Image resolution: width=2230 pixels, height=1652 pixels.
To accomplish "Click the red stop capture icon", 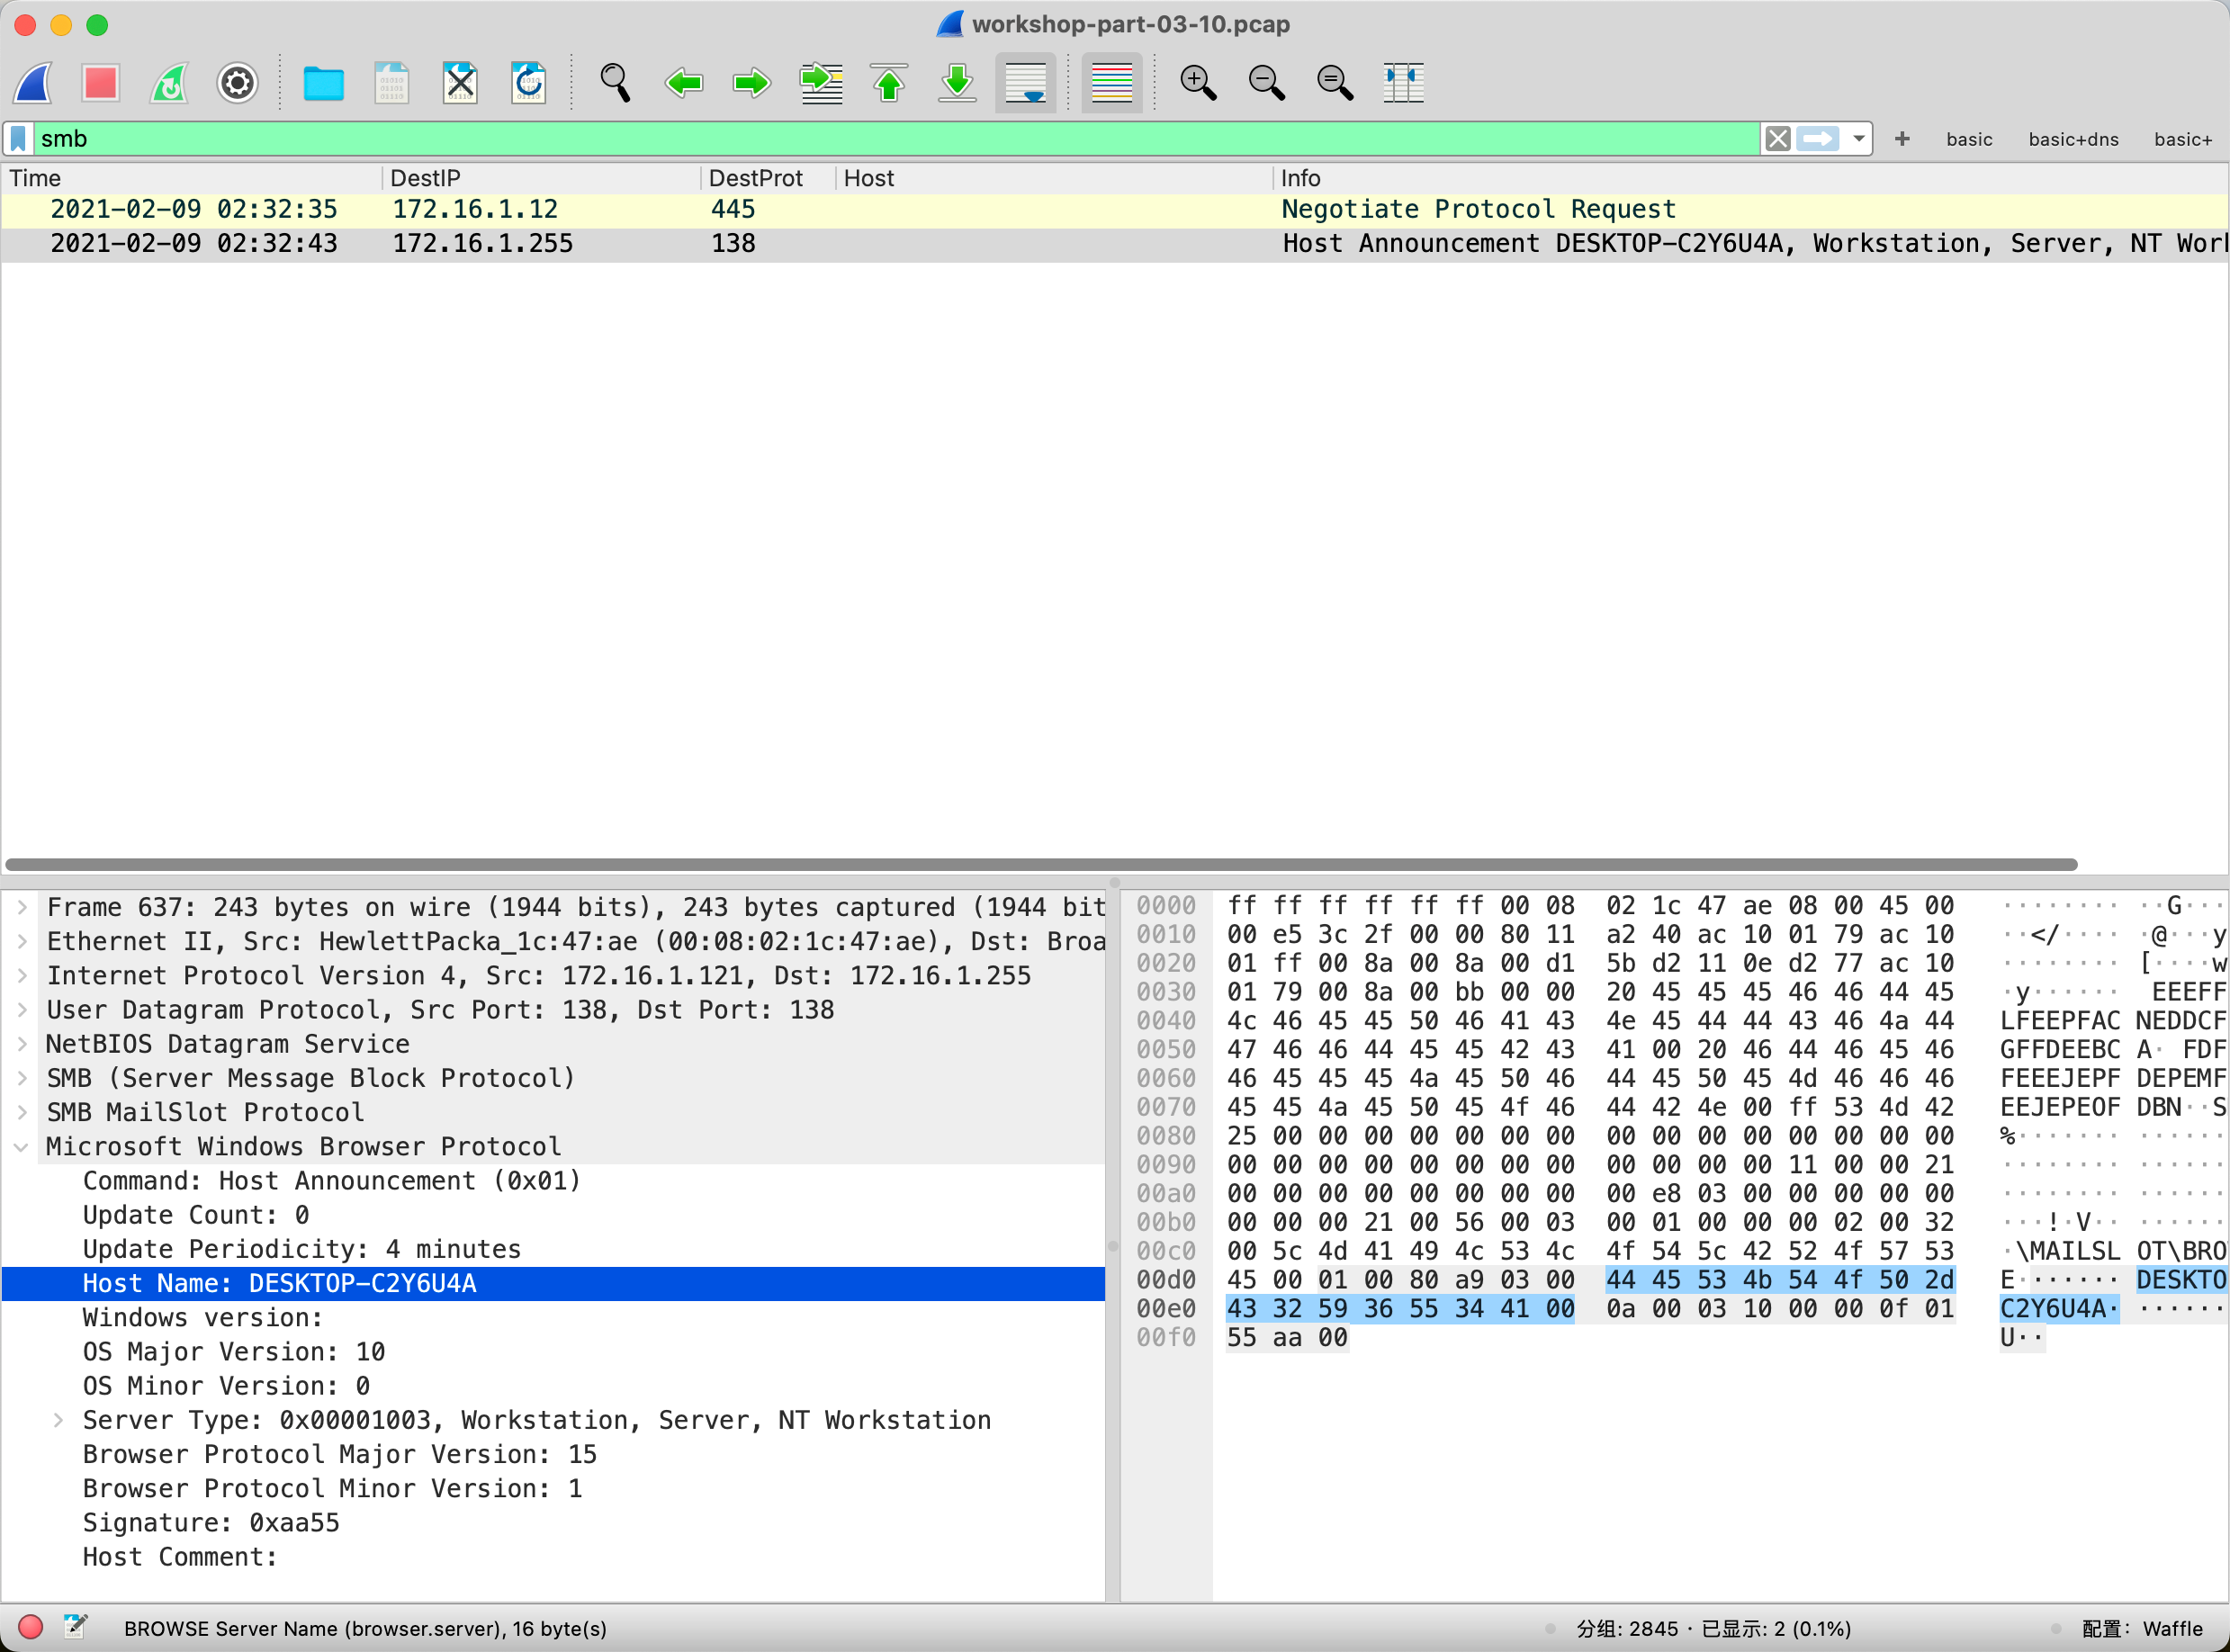I will pyautogui.click(x=100, y=83).
